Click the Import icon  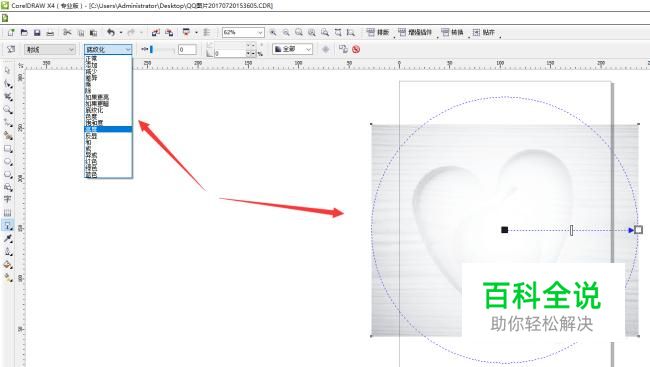pos(155,32)
